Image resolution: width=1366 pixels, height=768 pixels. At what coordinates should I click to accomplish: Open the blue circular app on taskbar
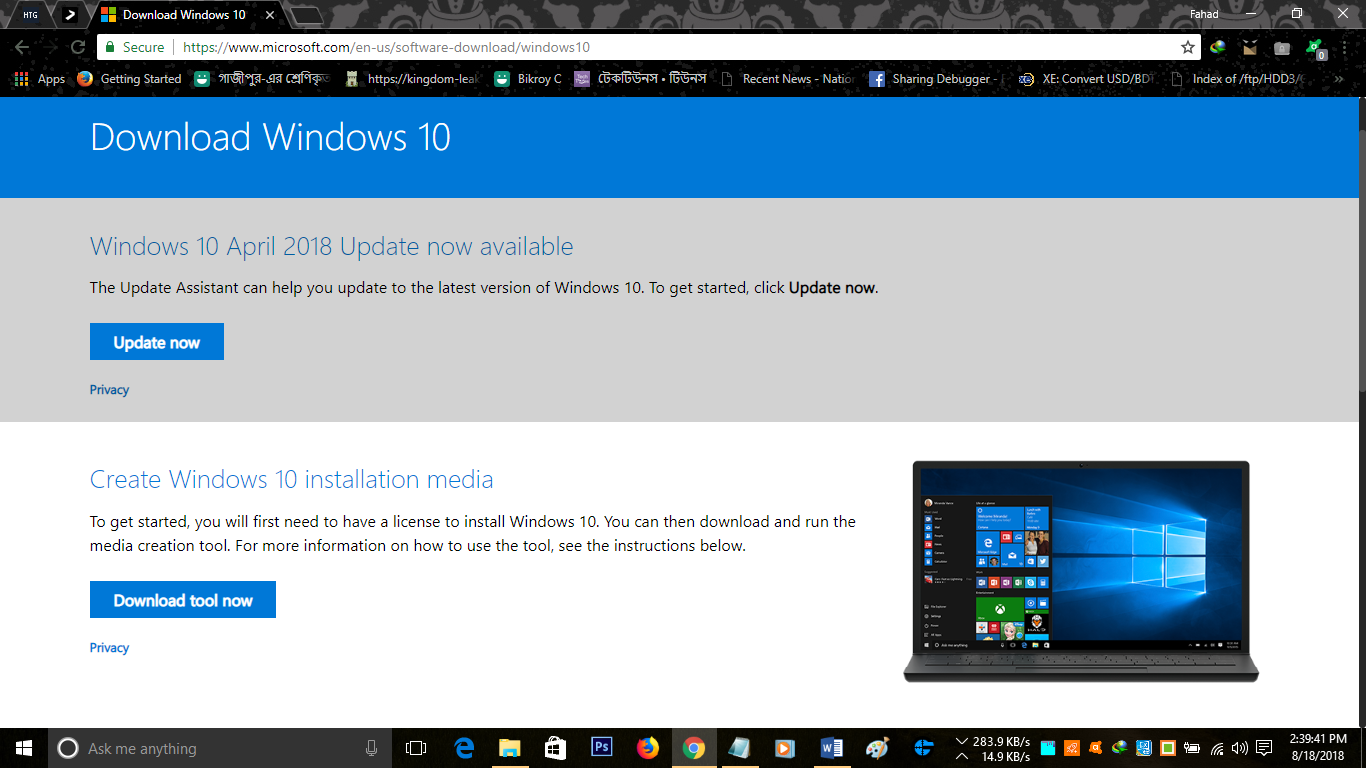pos(924,748)
